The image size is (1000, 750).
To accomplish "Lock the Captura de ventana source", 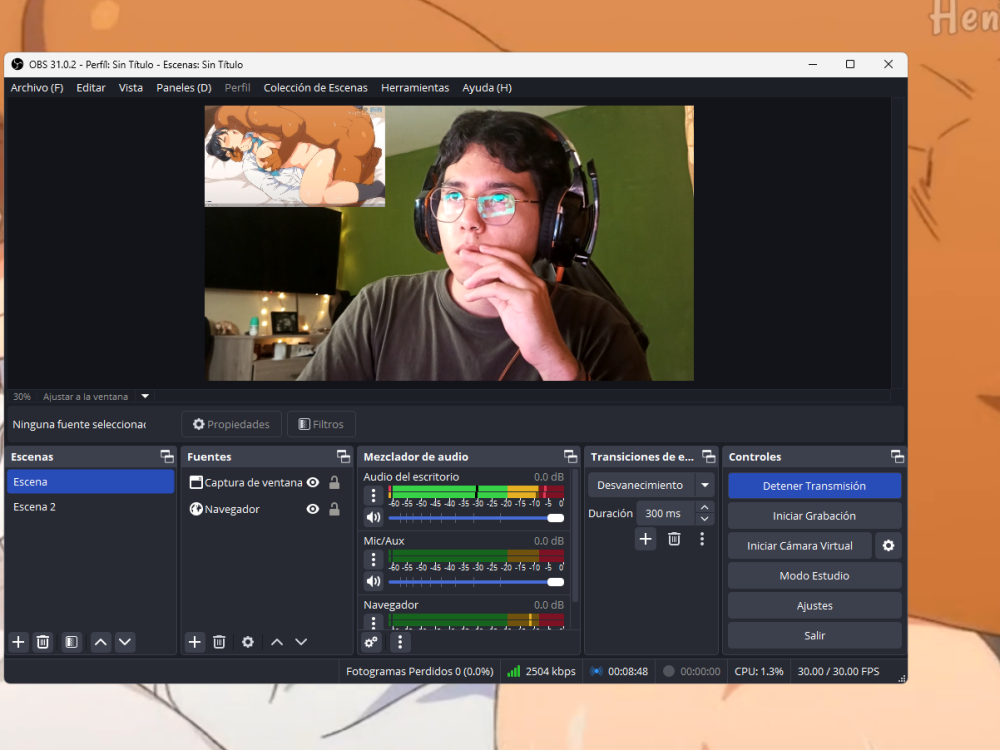I will coord(334,482).
